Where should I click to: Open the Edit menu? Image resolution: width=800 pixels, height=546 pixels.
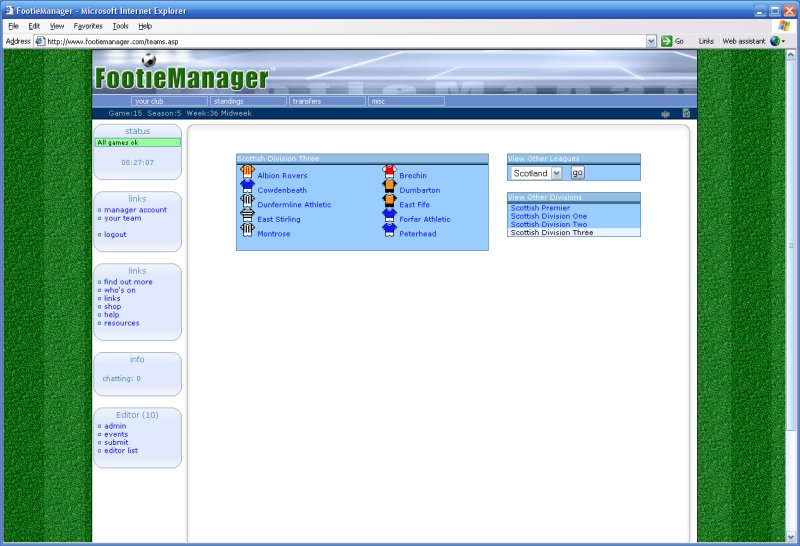(x=34, y=26)
